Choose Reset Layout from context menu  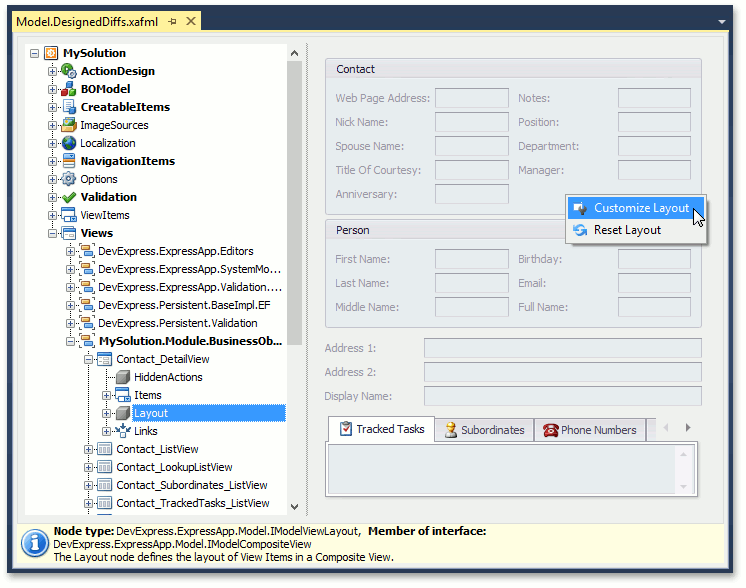(x=636, y=230)
